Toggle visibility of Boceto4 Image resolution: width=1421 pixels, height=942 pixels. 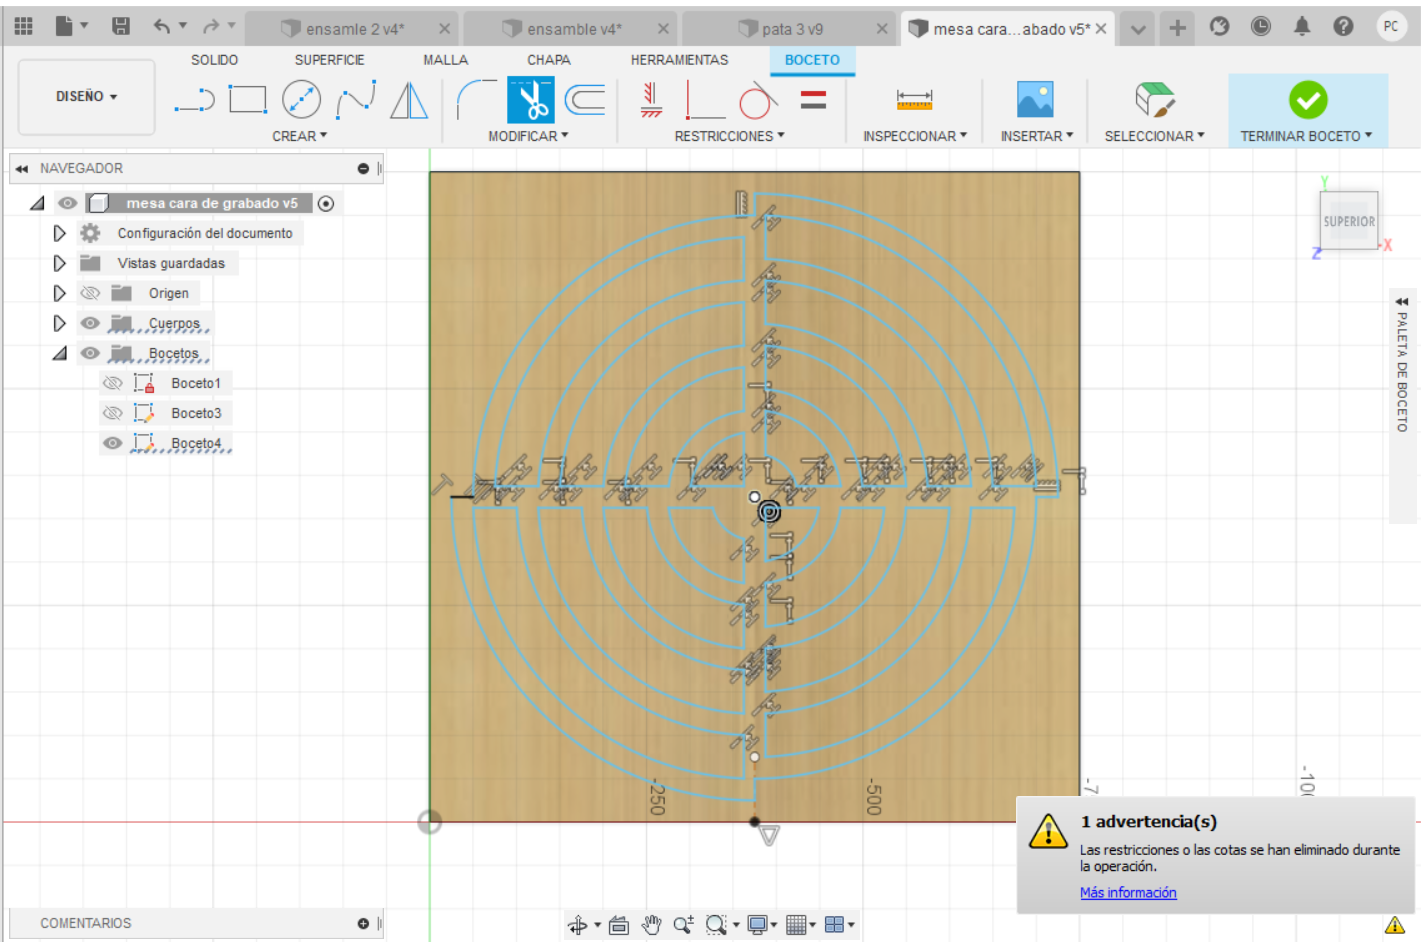113,443
